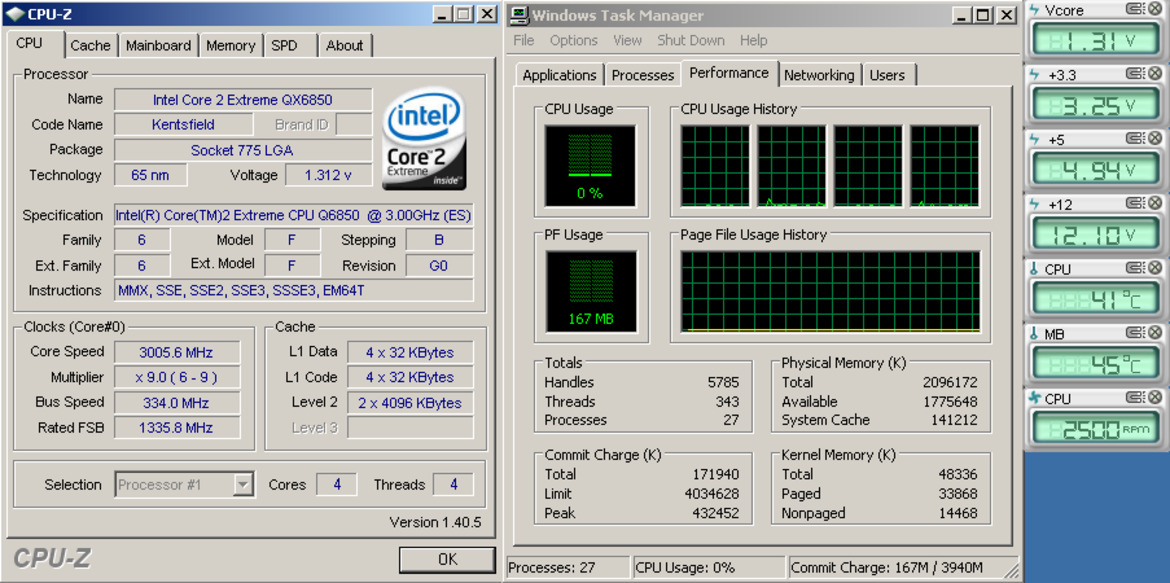Screen dimensions: 1170x583
Task: Open the Help menu in Task Manager
Action: pyautogui.click(x=754, y=40)
